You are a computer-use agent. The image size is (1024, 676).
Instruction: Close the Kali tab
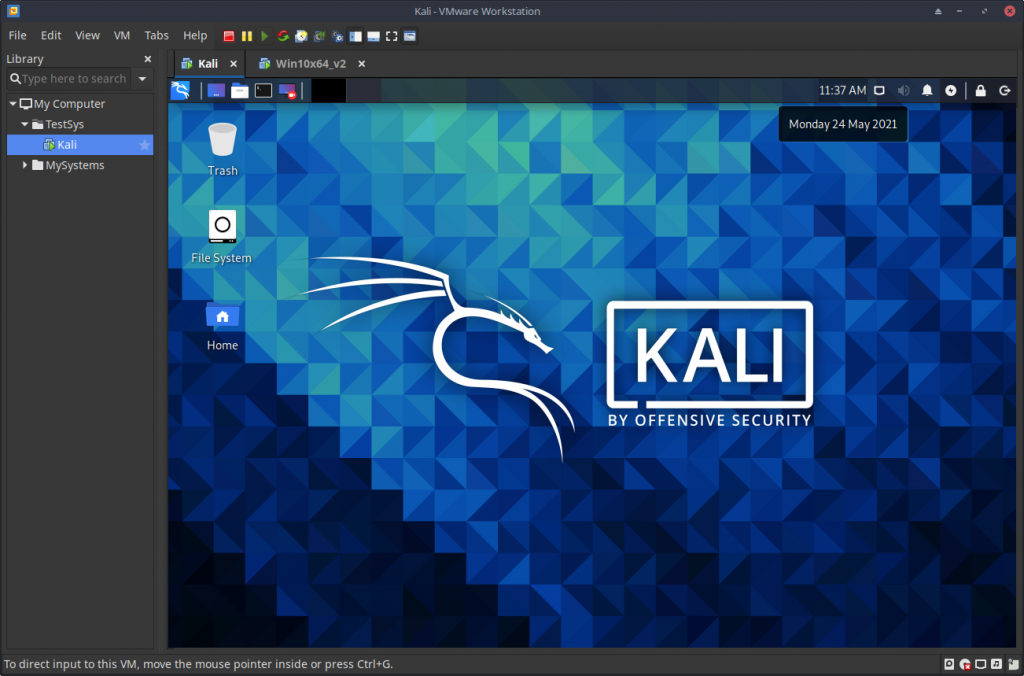(x=233, y=63)
